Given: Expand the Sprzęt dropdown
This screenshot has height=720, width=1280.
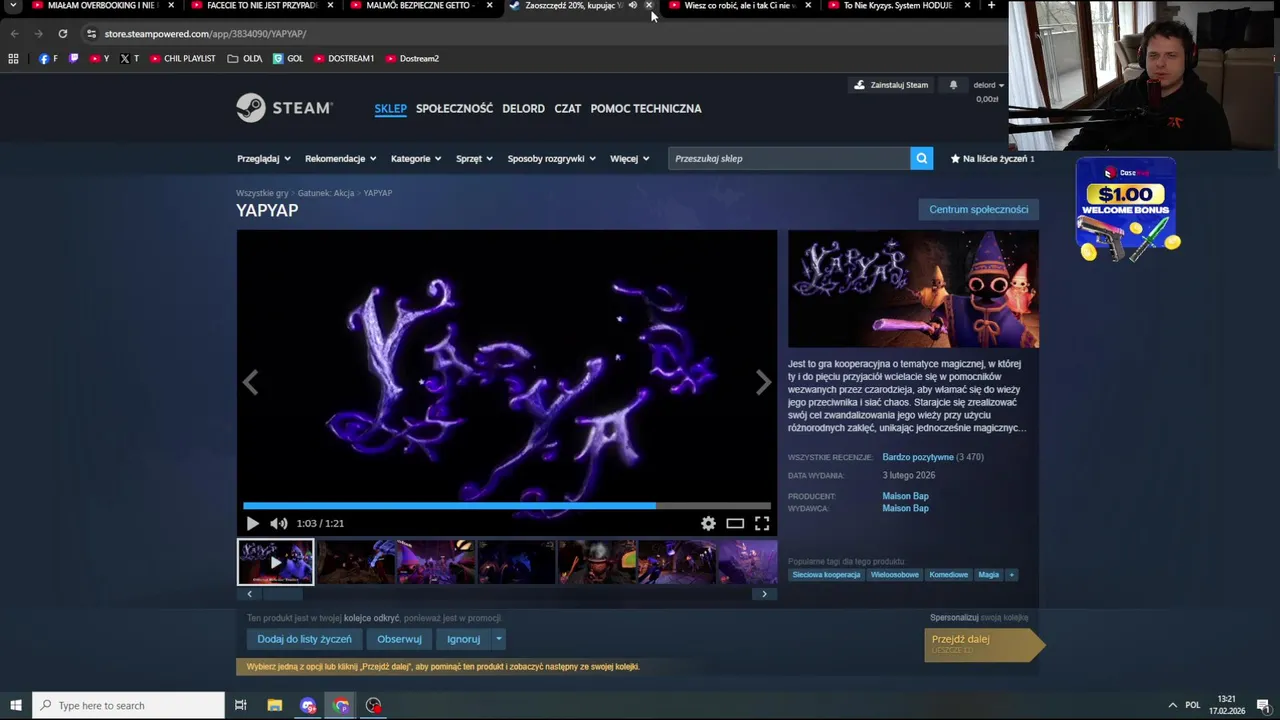Looking at the screenshot, I should (474, 158).
